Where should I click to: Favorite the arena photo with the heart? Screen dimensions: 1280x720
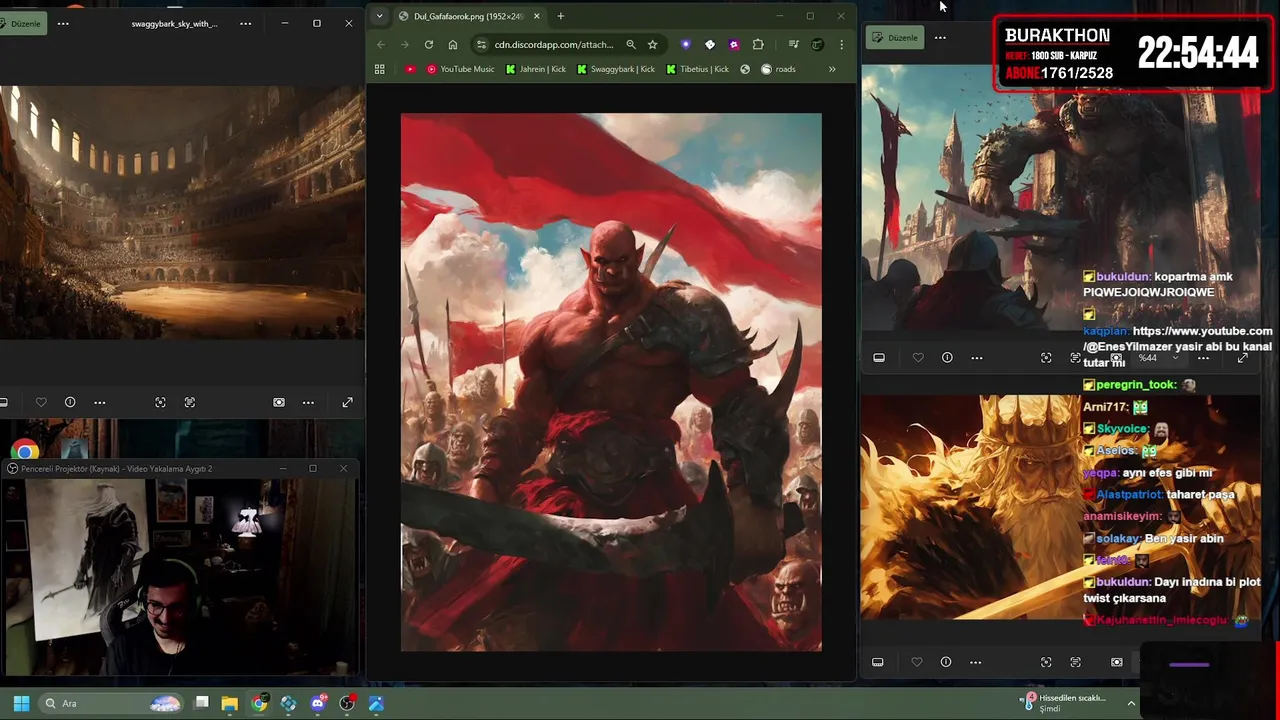[41, 402]
